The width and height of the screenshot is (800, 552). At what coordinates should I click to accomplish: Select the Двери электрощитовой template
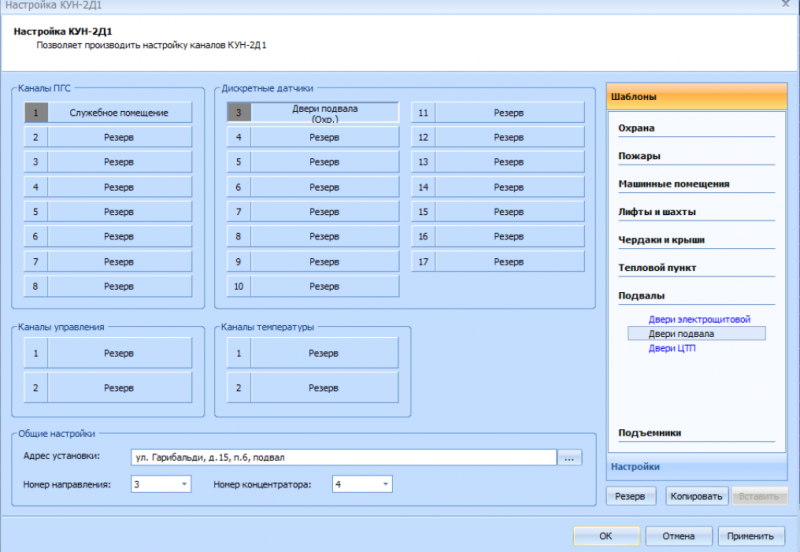(698, 320)
